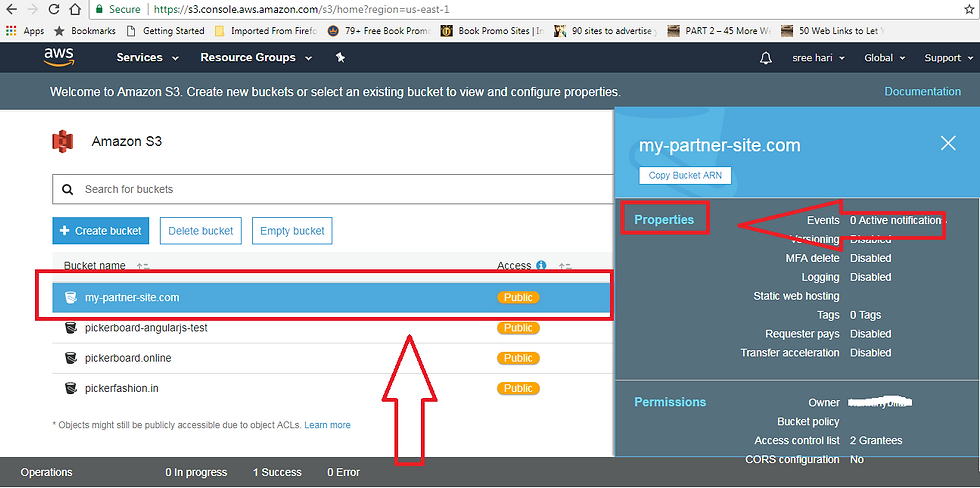Viewport: 980px width, 488px height.
Task: Click the Amazon S3 red service icon
Action: pyautogui.click(x=62, y=141)
